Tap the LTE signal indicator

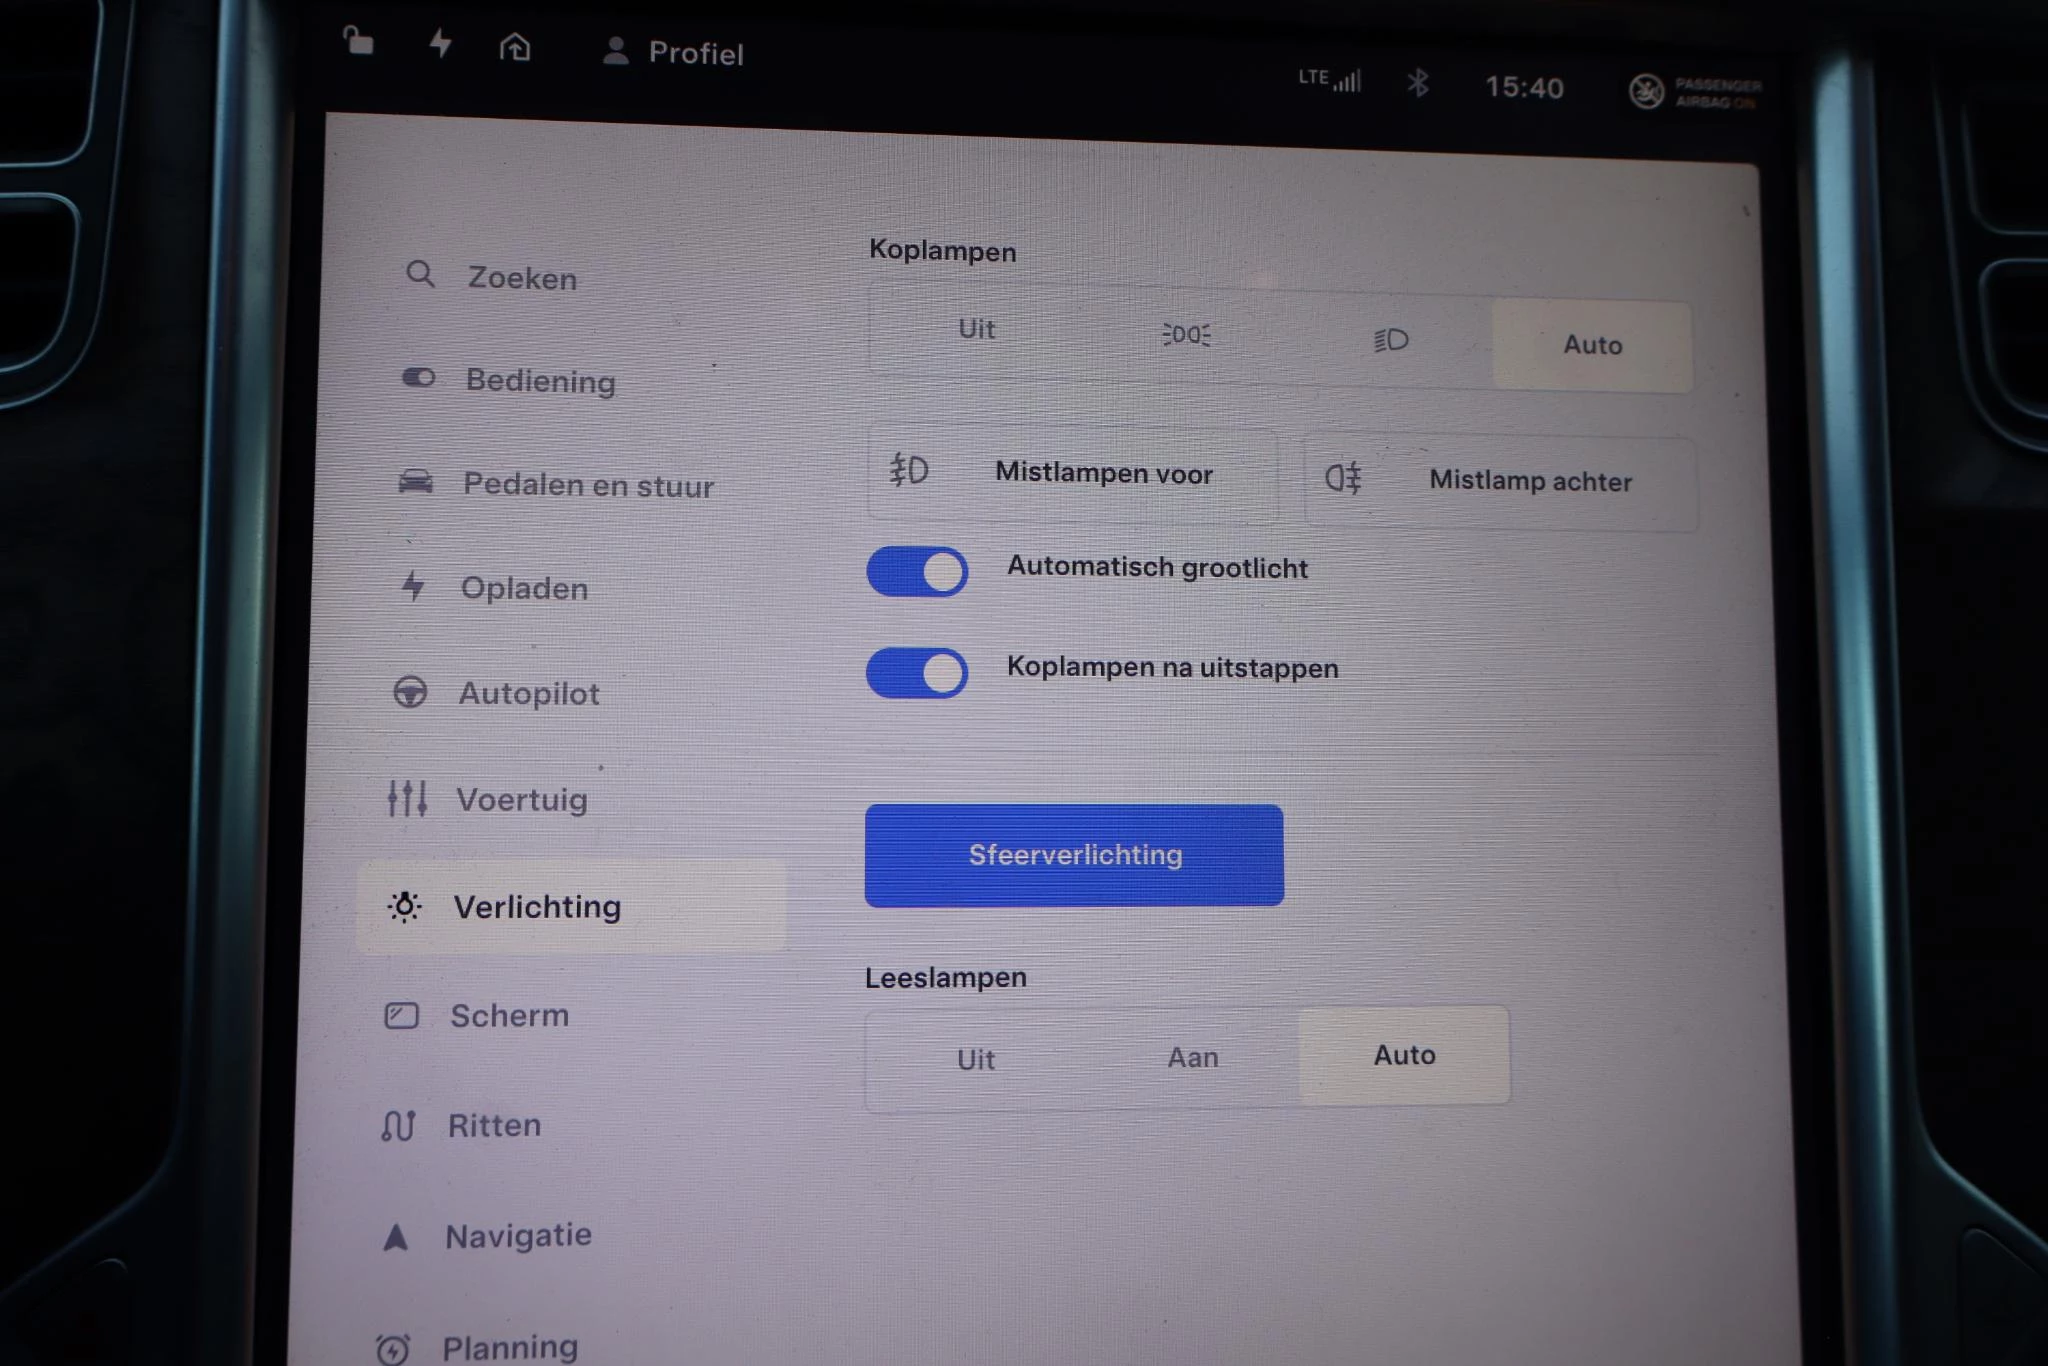[x=1330, y=79]
